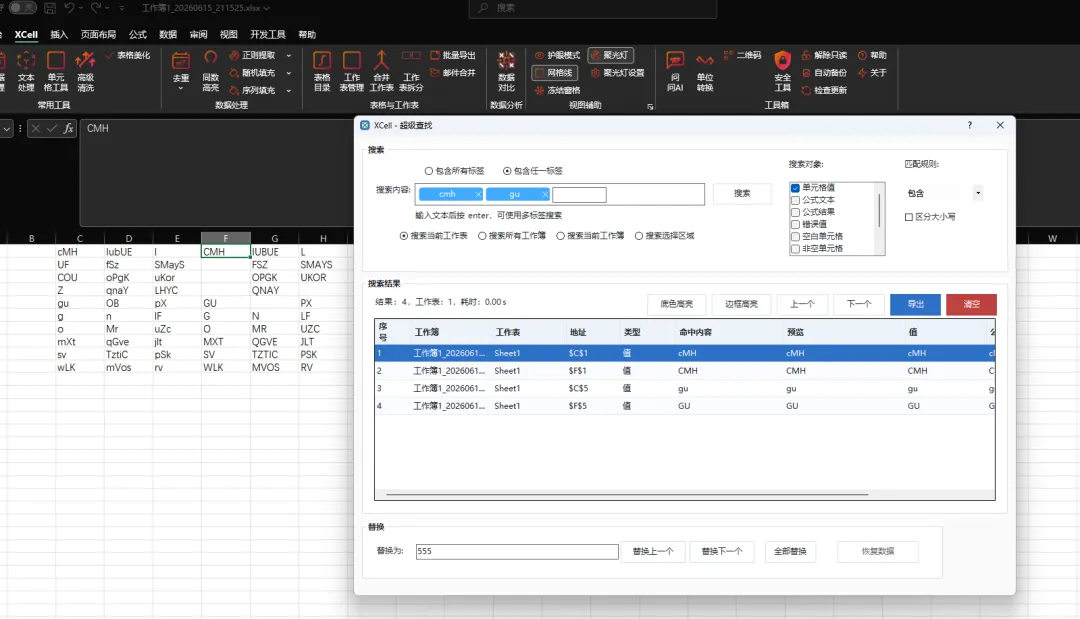The image size is (1080, 619).
Task: Check the 公式文本 search target checkbox
Action: [x=796, y=200]
